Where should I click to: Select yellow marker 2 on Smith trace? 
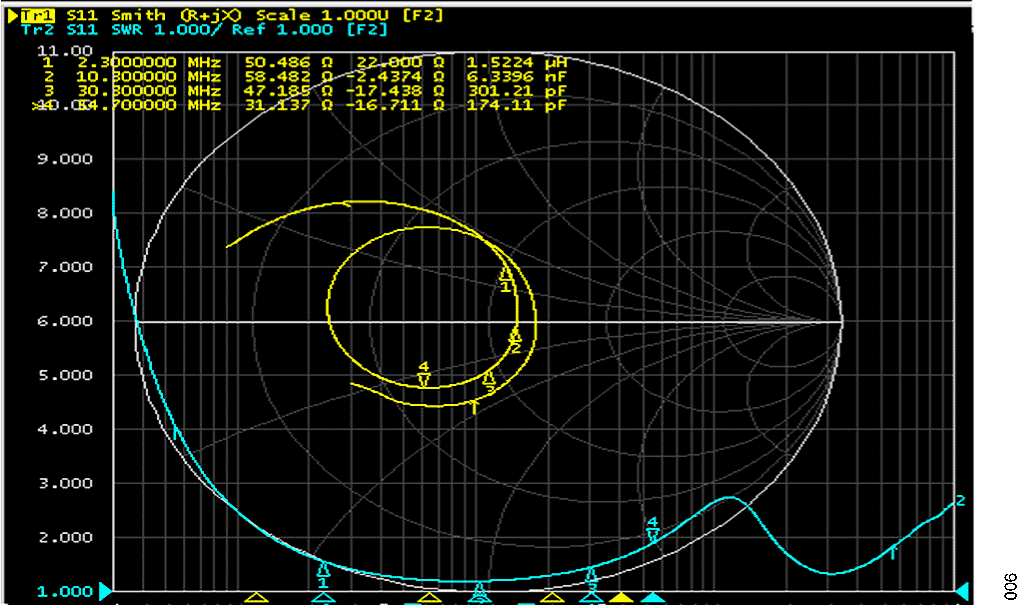[515, 341]
